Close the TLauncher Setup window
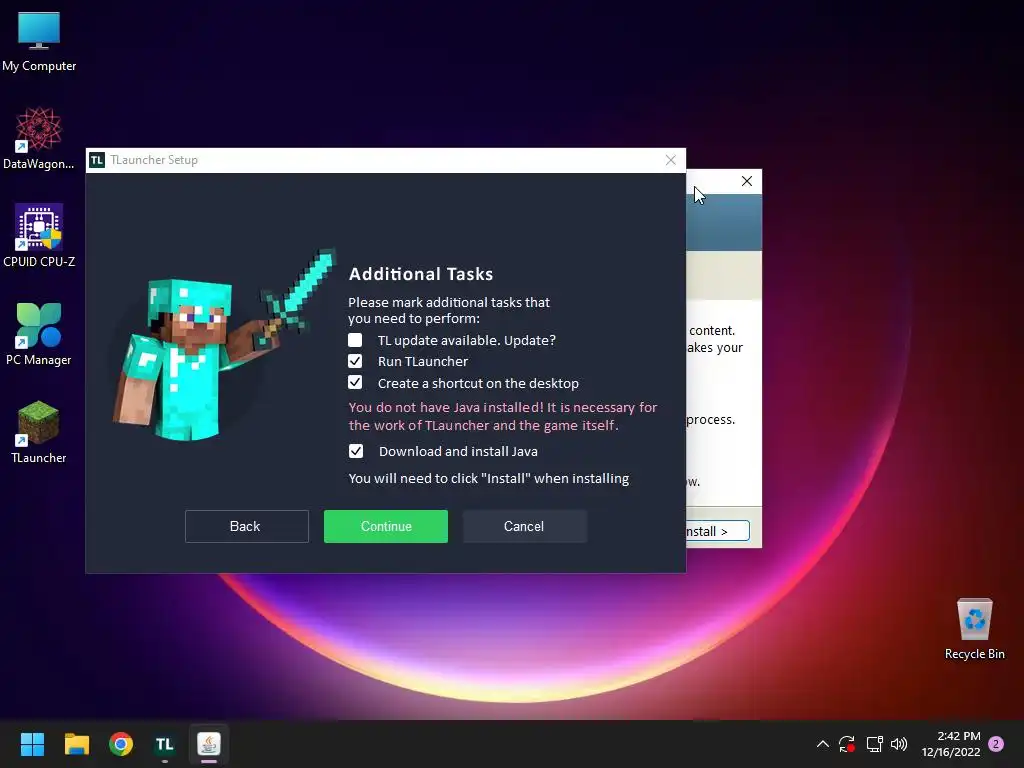 [671, 160]
